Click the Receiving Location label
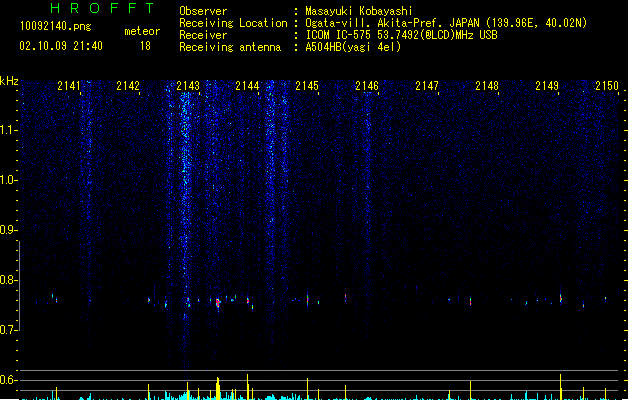The image size is (629, 400). point(233,23)
